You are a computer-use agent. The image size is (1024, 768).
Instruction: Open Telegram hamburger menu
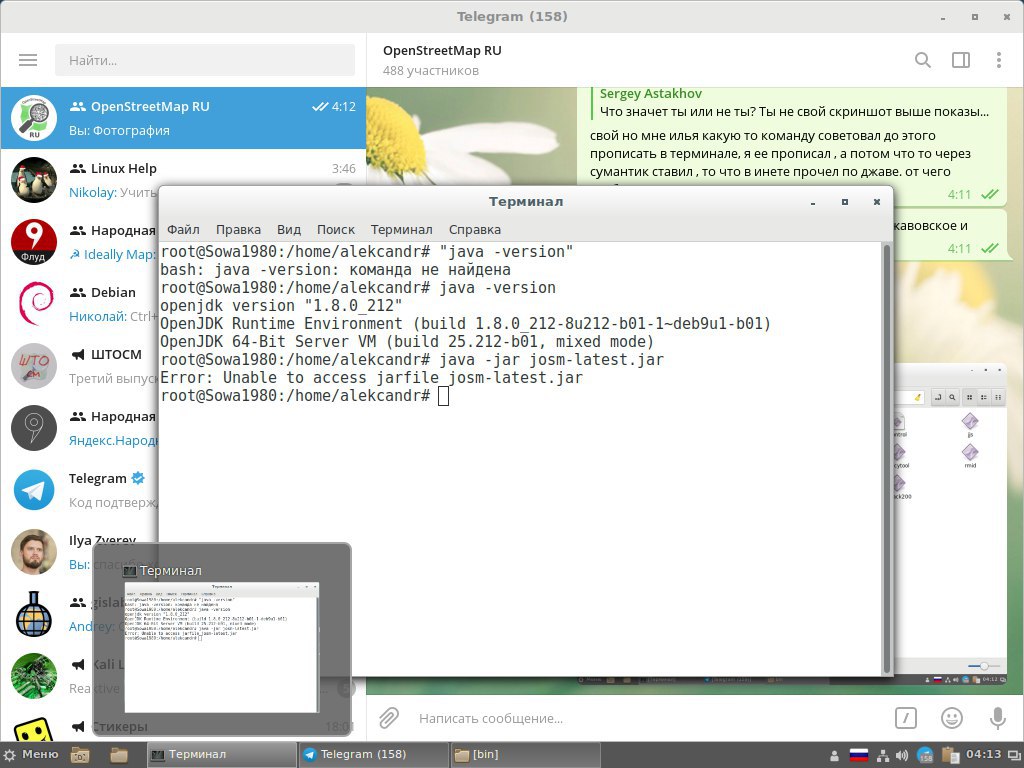tap(28, 60)
